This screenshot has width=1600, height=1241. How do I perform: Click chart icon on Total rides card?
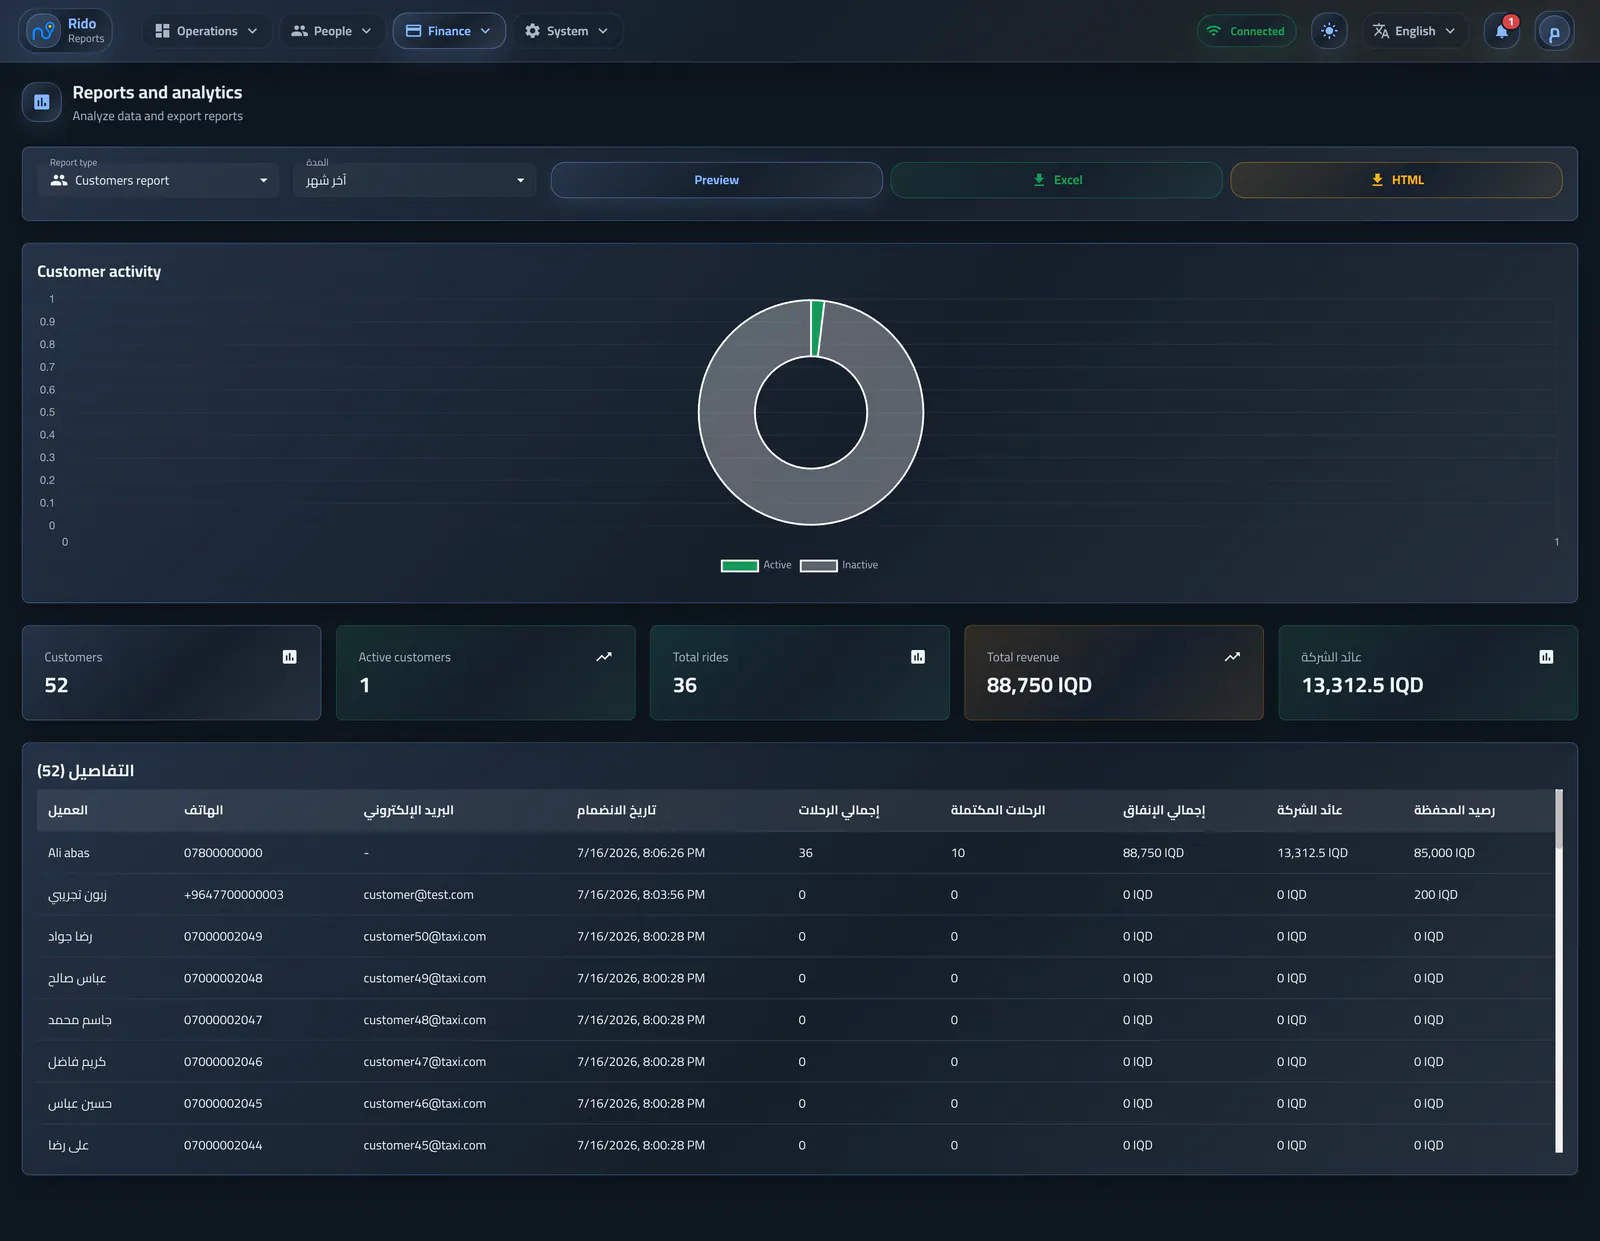point(918,657)
